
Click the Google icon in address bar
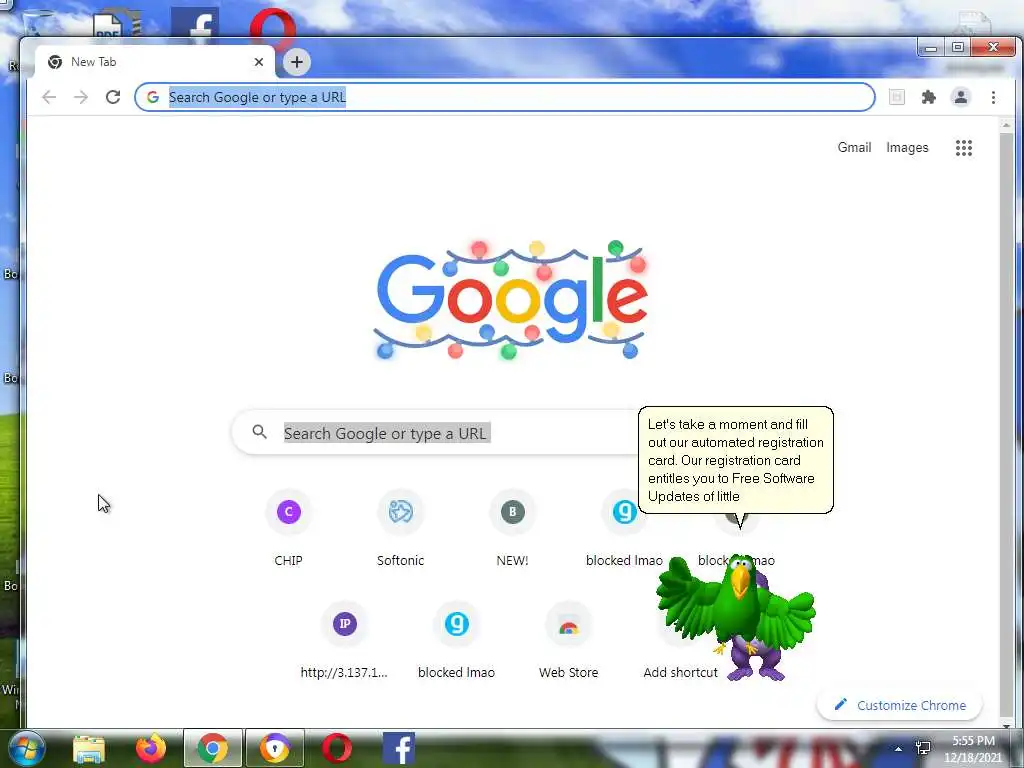click(153, 97)
